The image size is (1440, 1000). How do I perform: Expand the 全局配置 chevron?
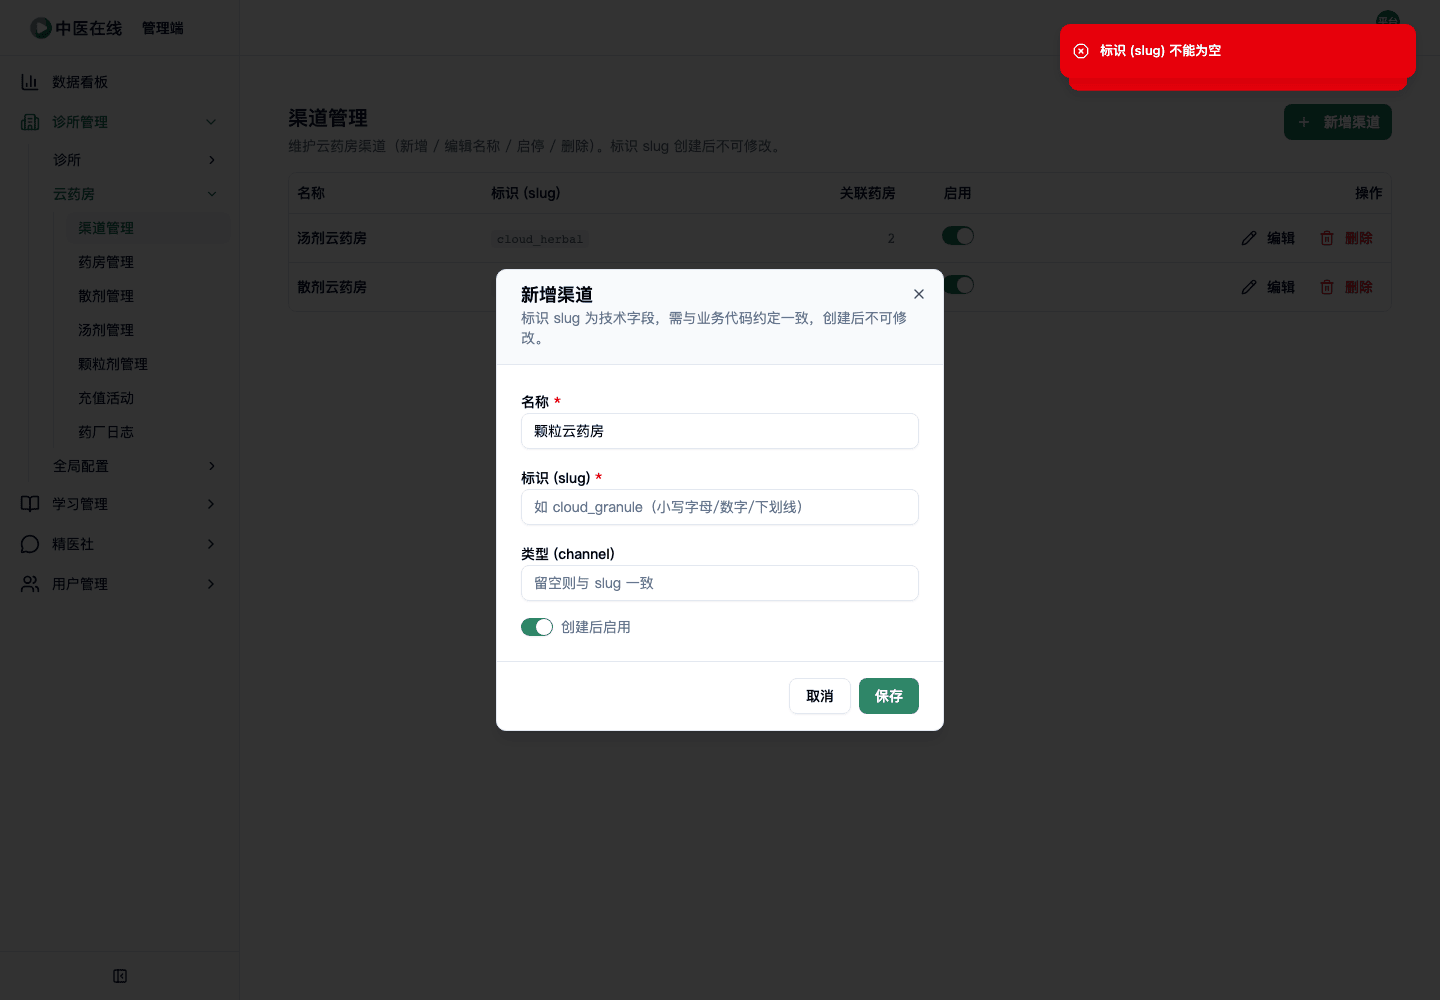[x=211, y=466]
